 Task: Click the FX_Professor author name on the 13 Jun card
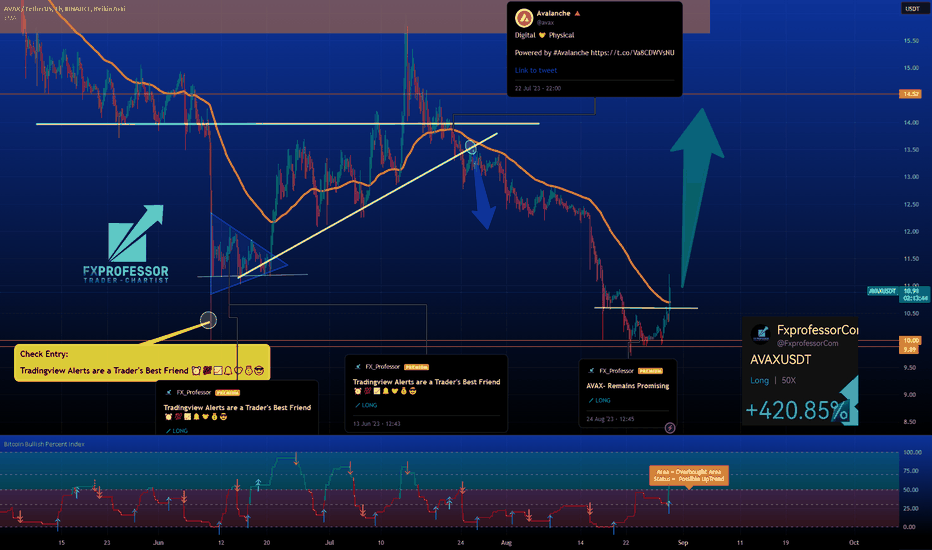[x=383, y=367]
